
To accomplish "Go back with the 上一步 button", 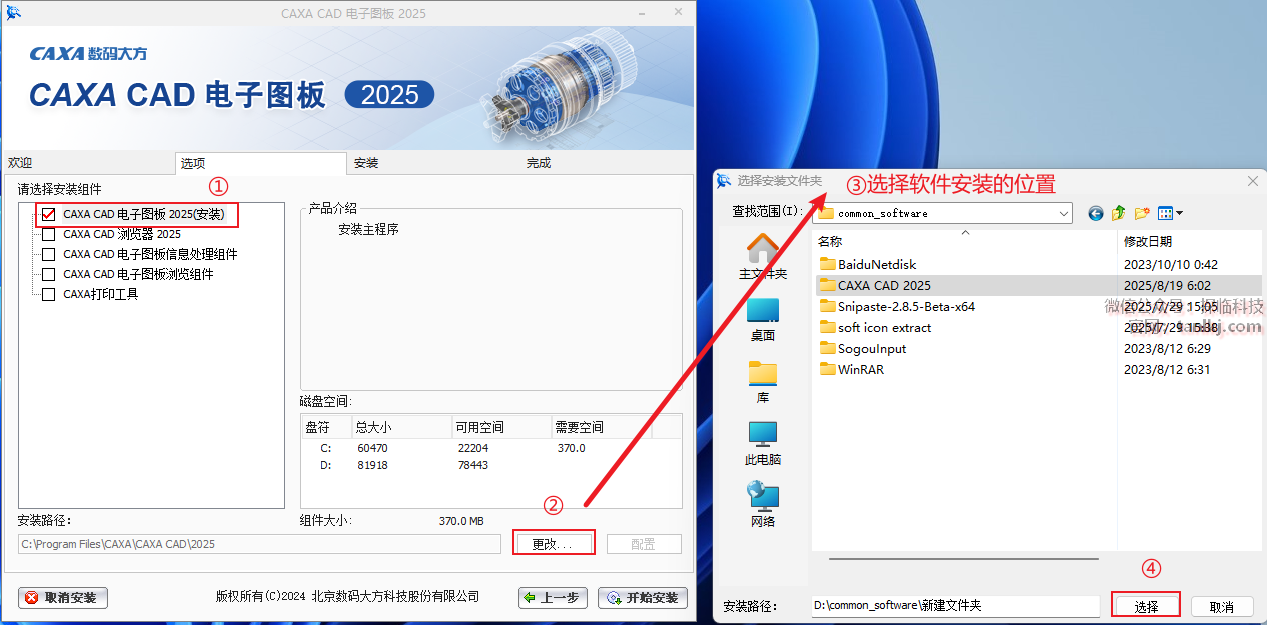I will tap(553, 598).
